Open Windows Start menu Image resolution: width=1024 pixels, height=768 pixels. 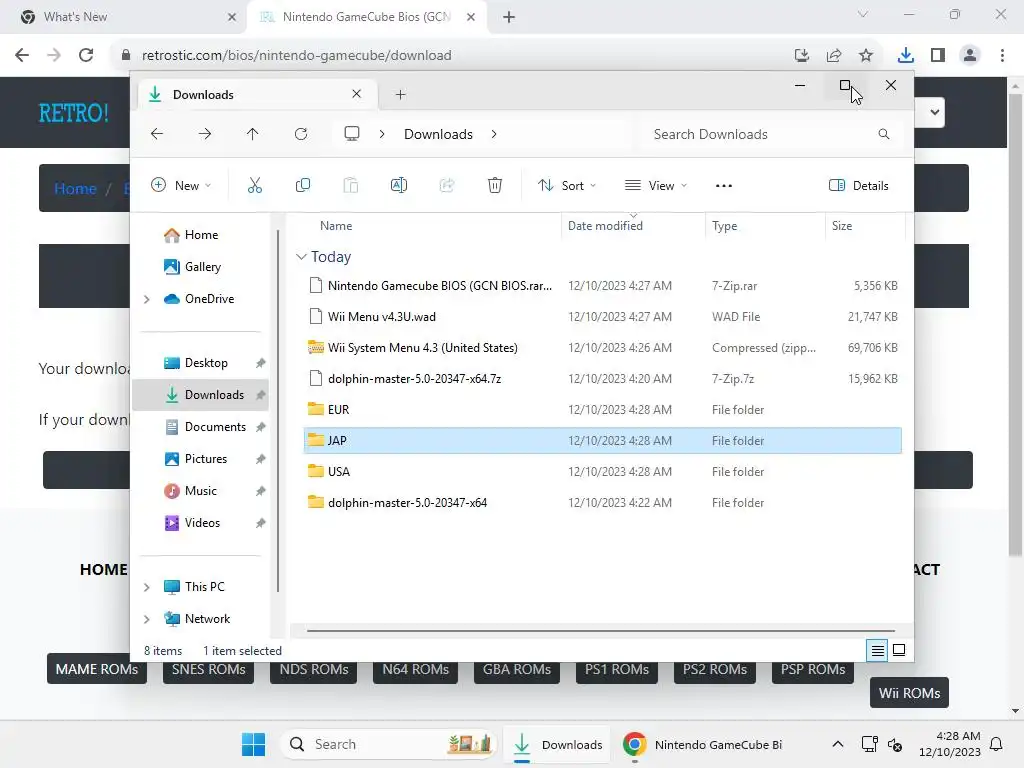[x=253, y=744]
